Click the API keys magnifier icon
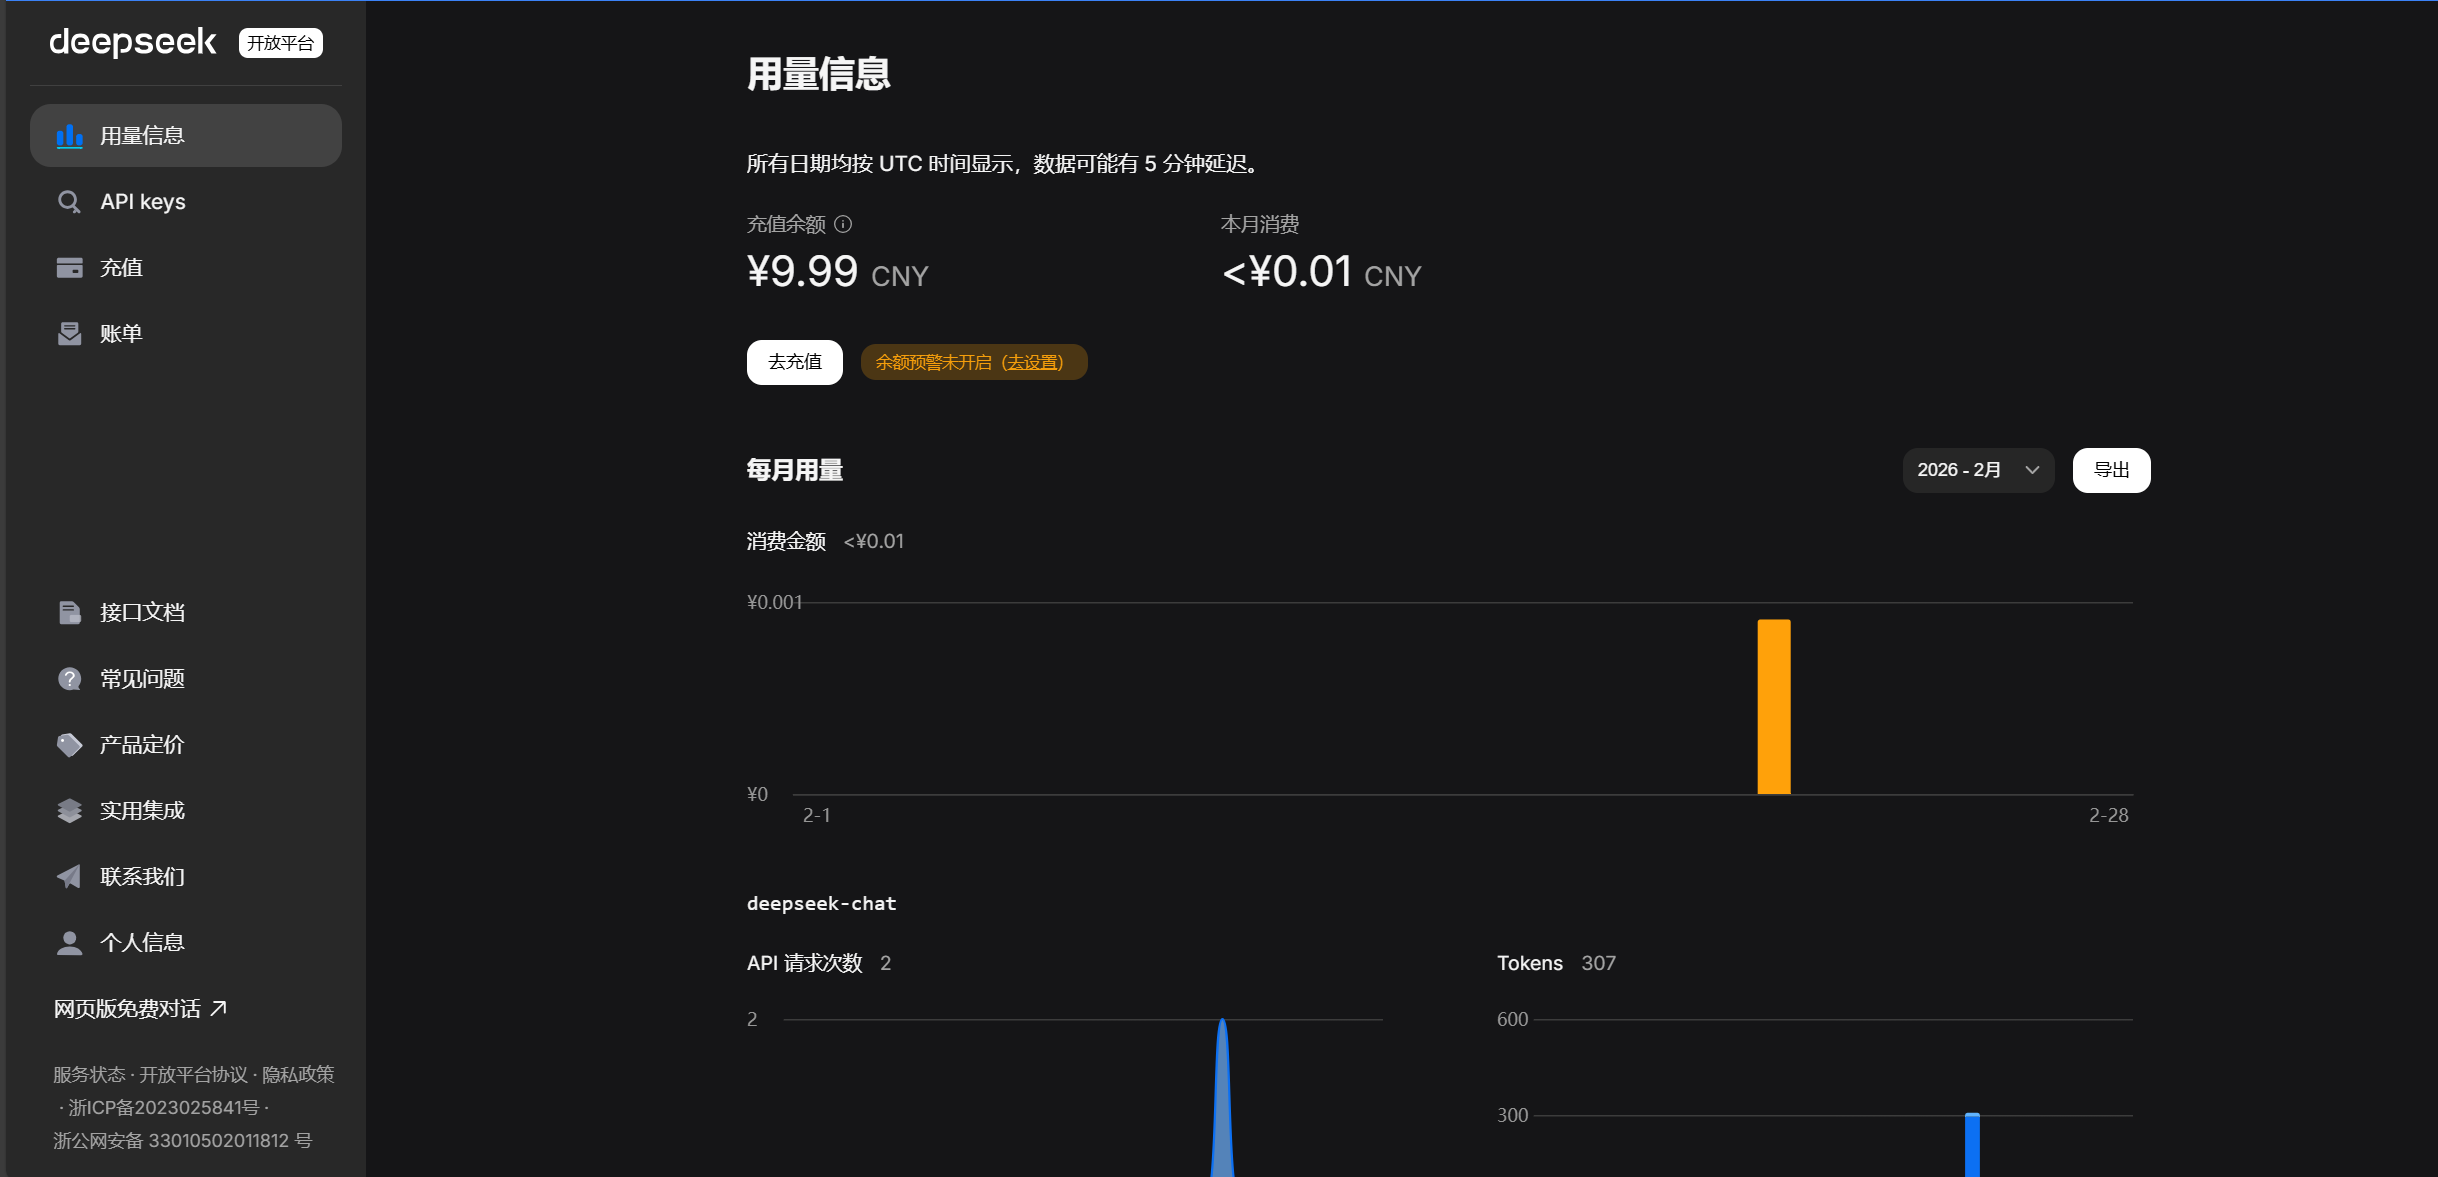The image size is (2438, 1177). [x=69, y=202]
